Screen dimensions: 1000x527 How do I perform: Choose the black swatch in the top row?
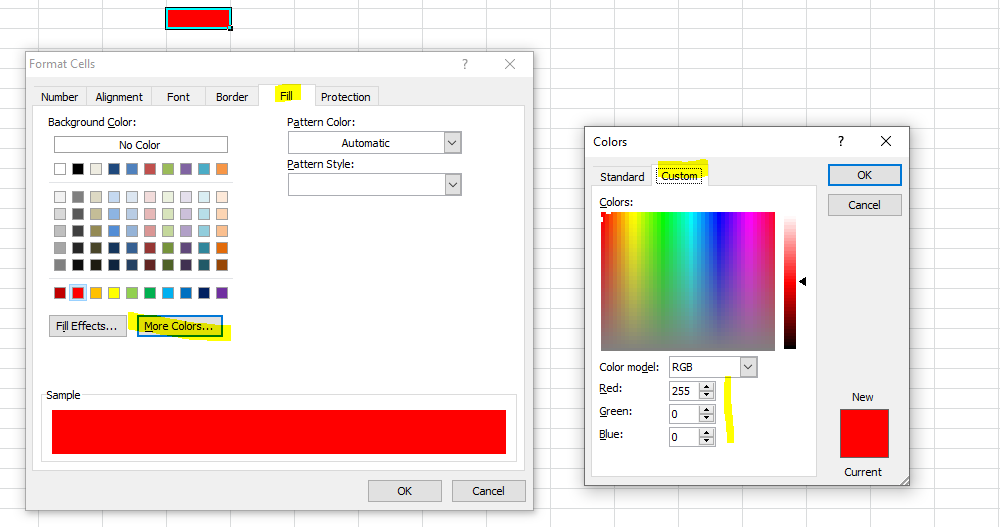coord(78,169)
